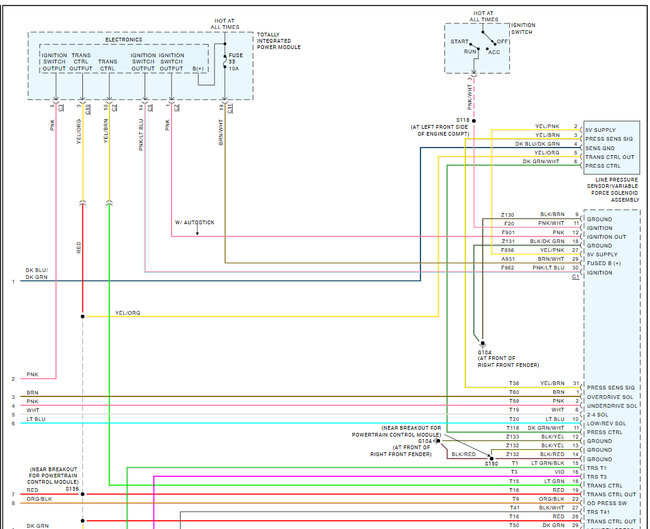Click the YEL/ORG label on the horizontal yellow wire
The width and height of the screenshot is (650, 529).
click(128, 313)
